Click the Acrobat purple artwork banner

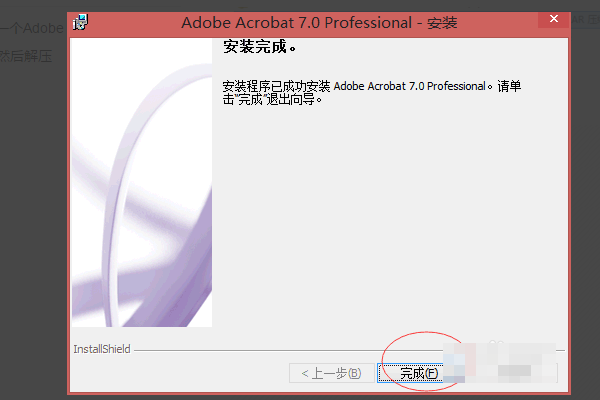click(142, 183)
